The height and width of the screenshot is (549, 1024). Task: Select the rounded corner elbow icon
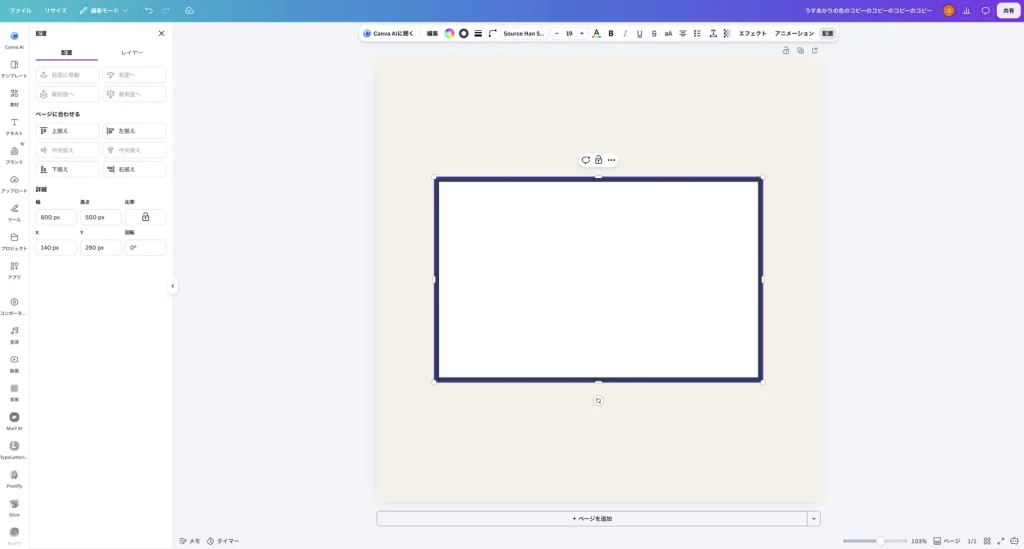[x=492, y=33]
